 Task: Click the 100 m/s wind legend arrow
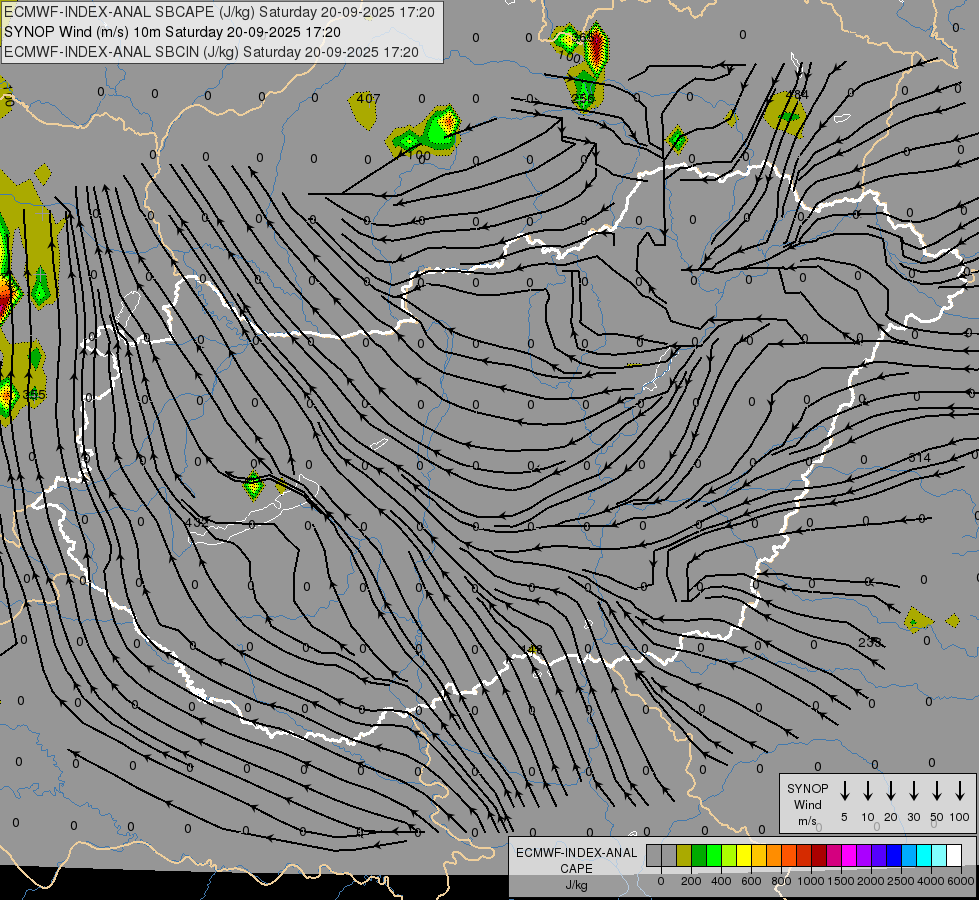[x=960, y=791]
